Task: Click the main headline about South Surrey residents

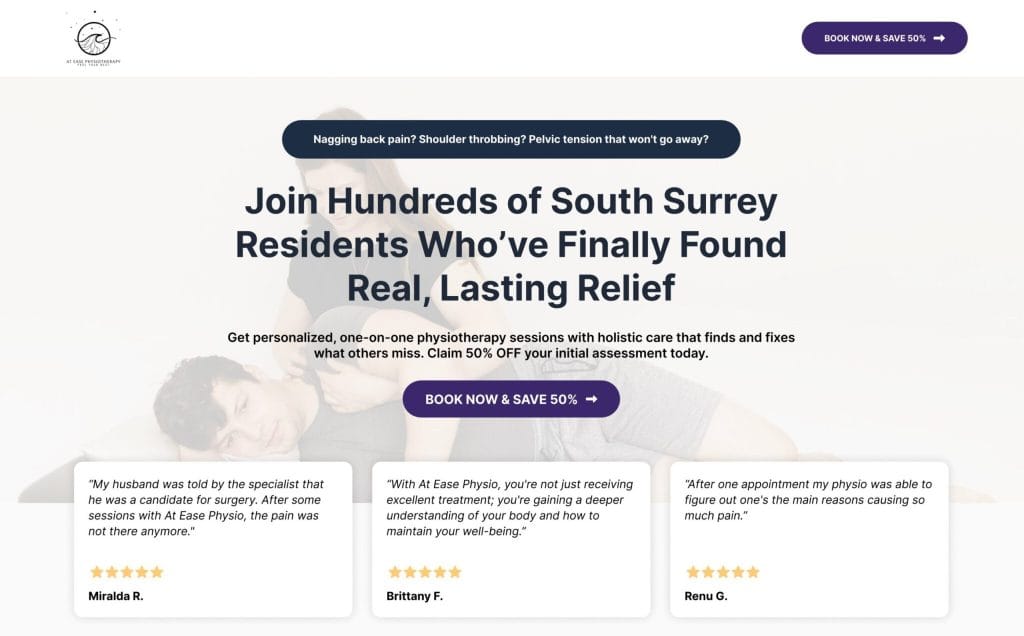Action: click(511, 245)
